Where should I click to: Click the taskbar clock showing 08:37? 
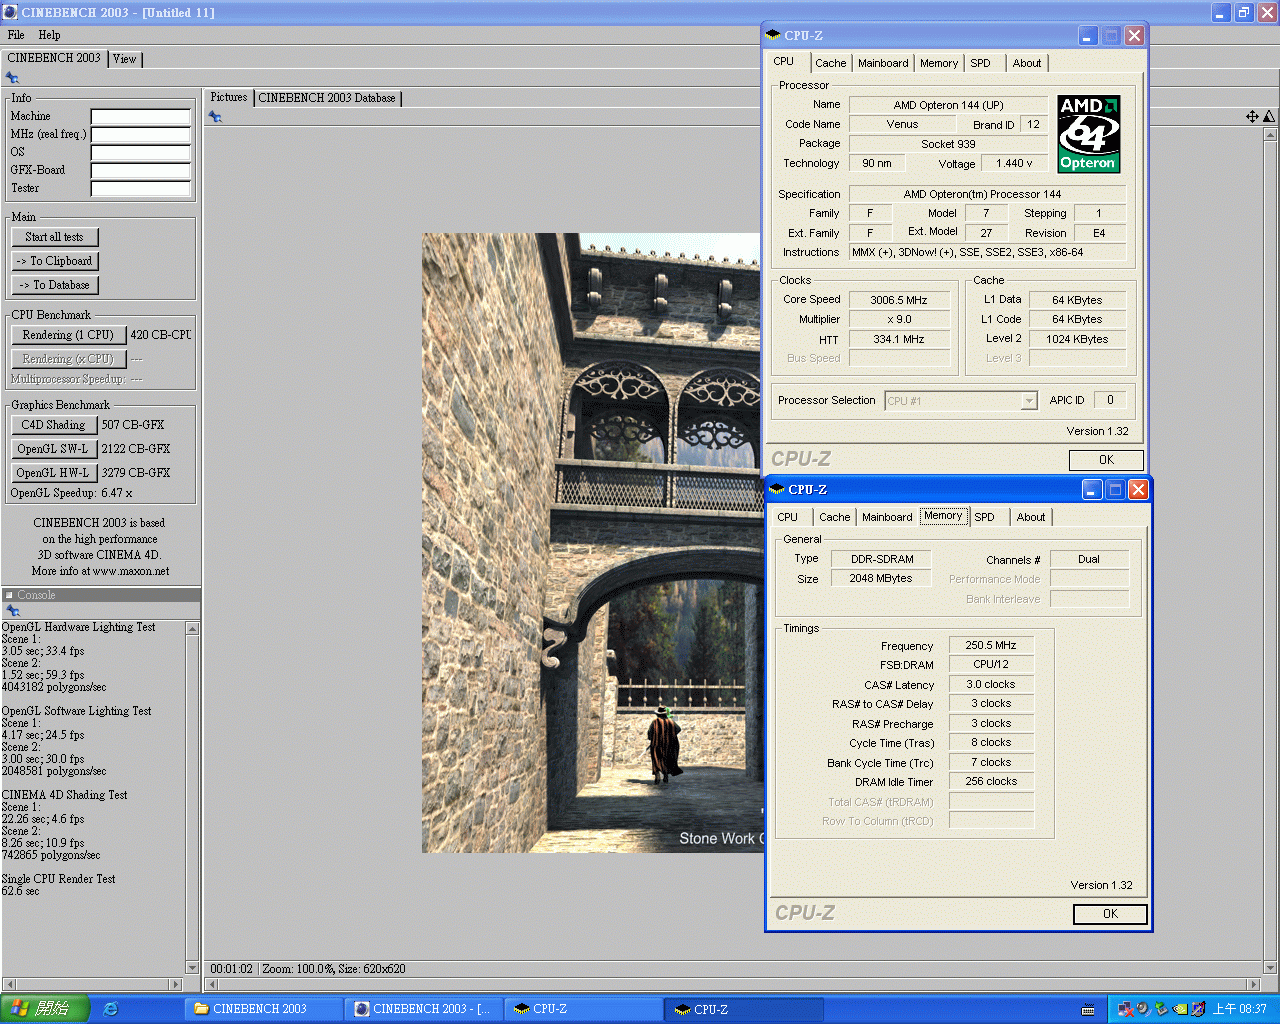click(1240, 1009)
